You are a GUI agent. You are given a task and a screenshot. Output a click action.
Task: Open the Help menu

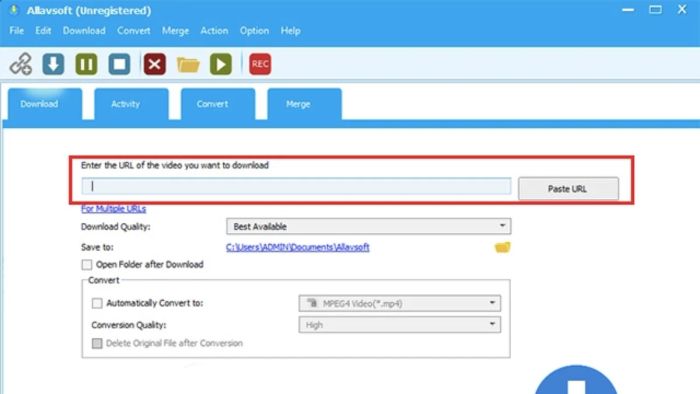(291, 31)
